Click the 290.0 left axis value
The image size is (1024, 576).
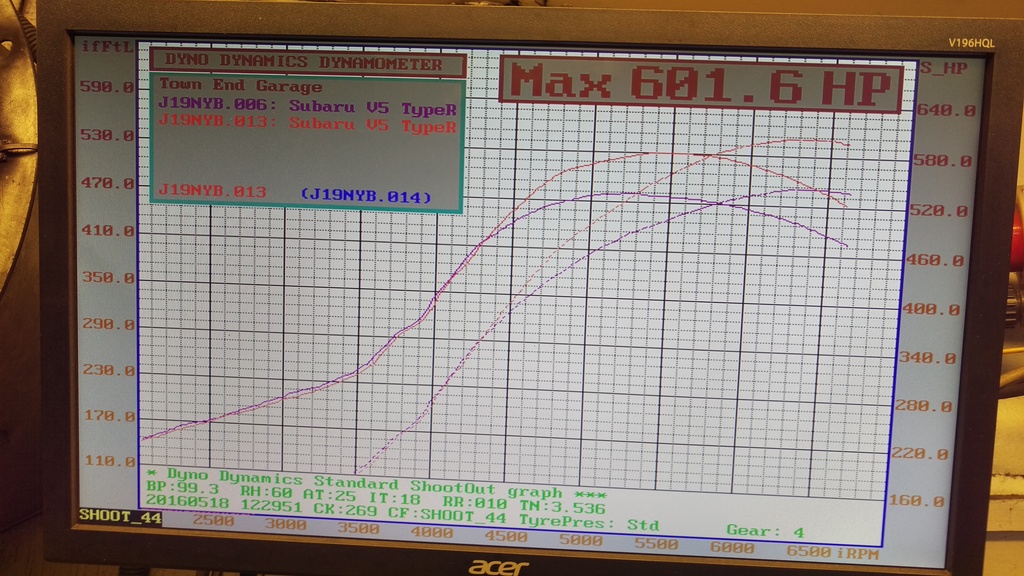coord(108,324)
